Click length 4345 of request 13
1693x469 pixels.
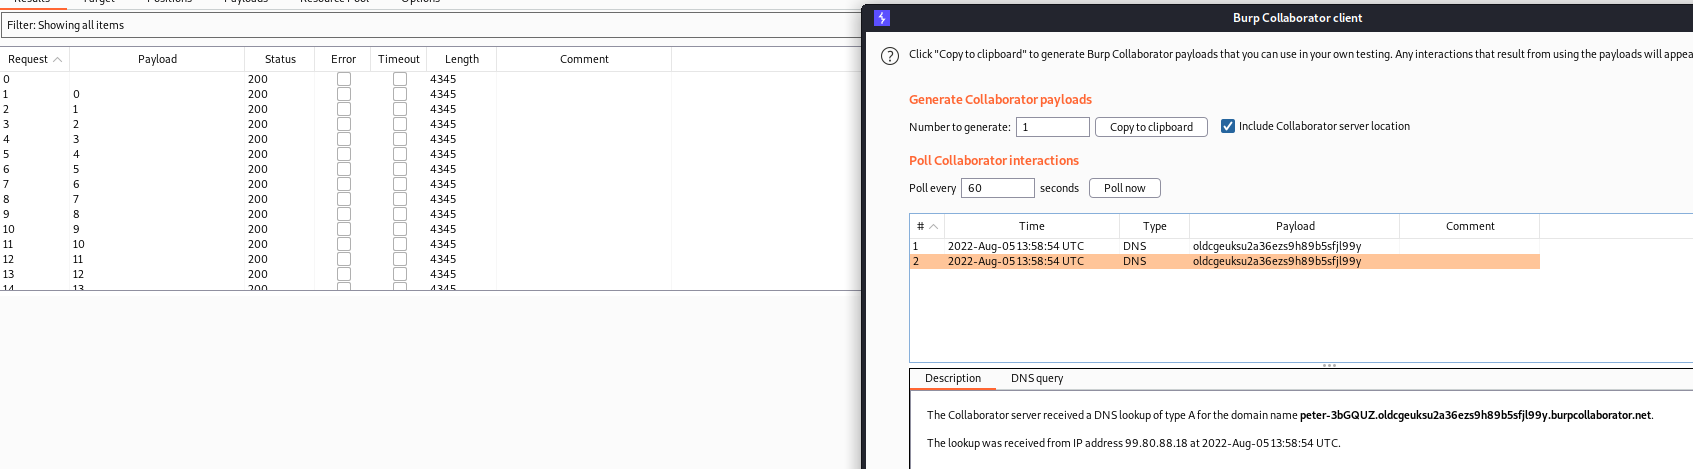coord(443,274)
